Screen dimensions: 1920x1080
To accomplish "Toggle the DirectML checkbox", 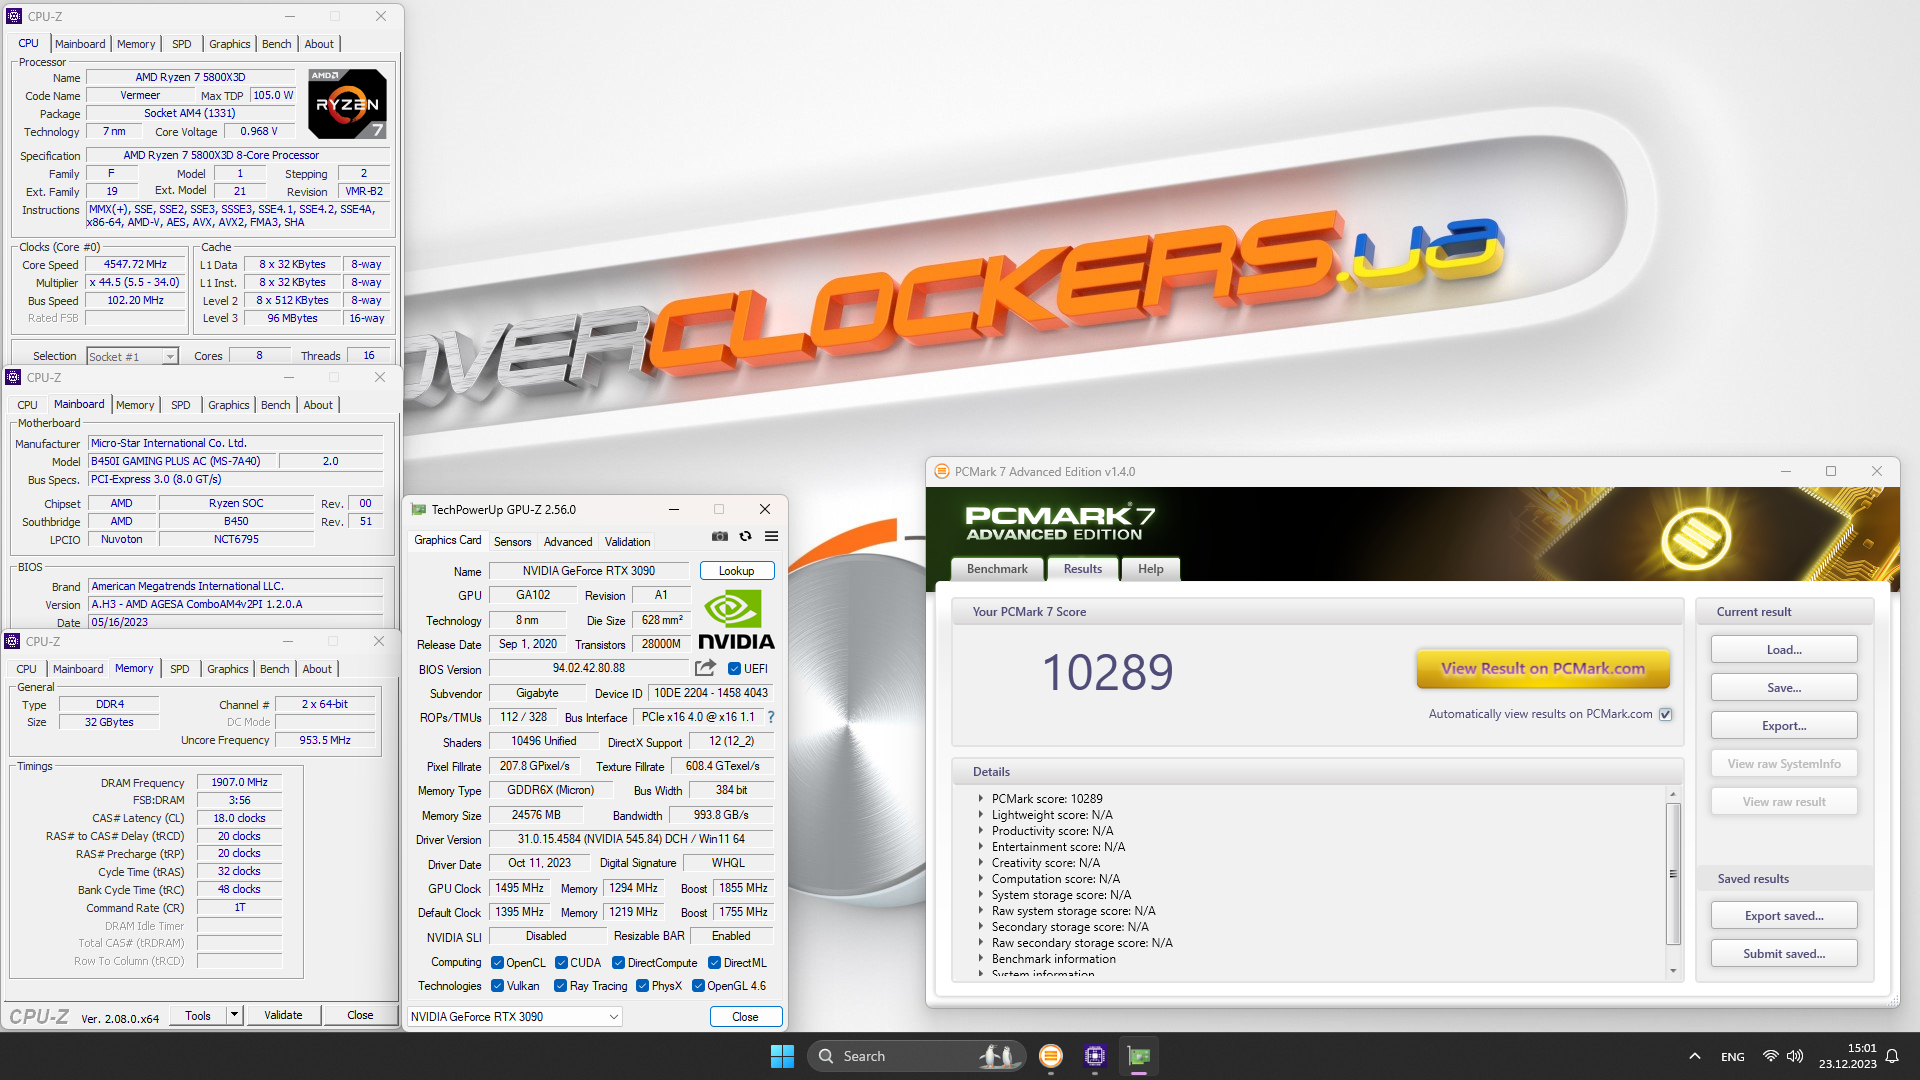I will coord(714,963).
